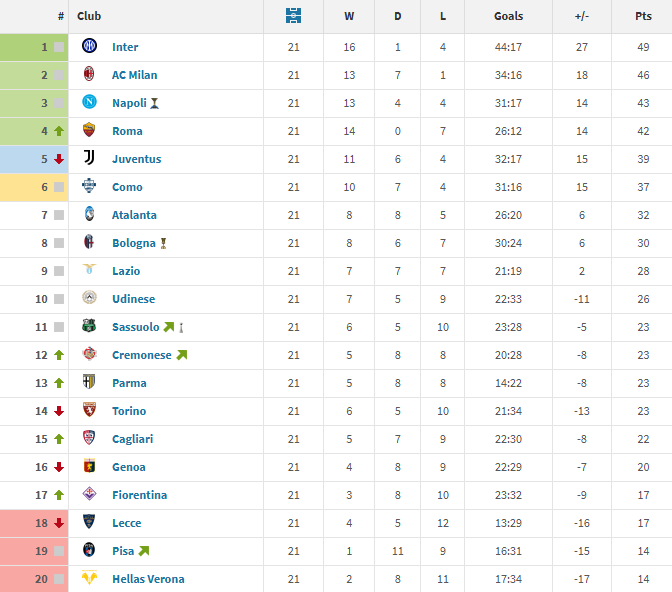The image size is (672, 592).
Task: Click the +/- goal difference header
Action: 581,16
